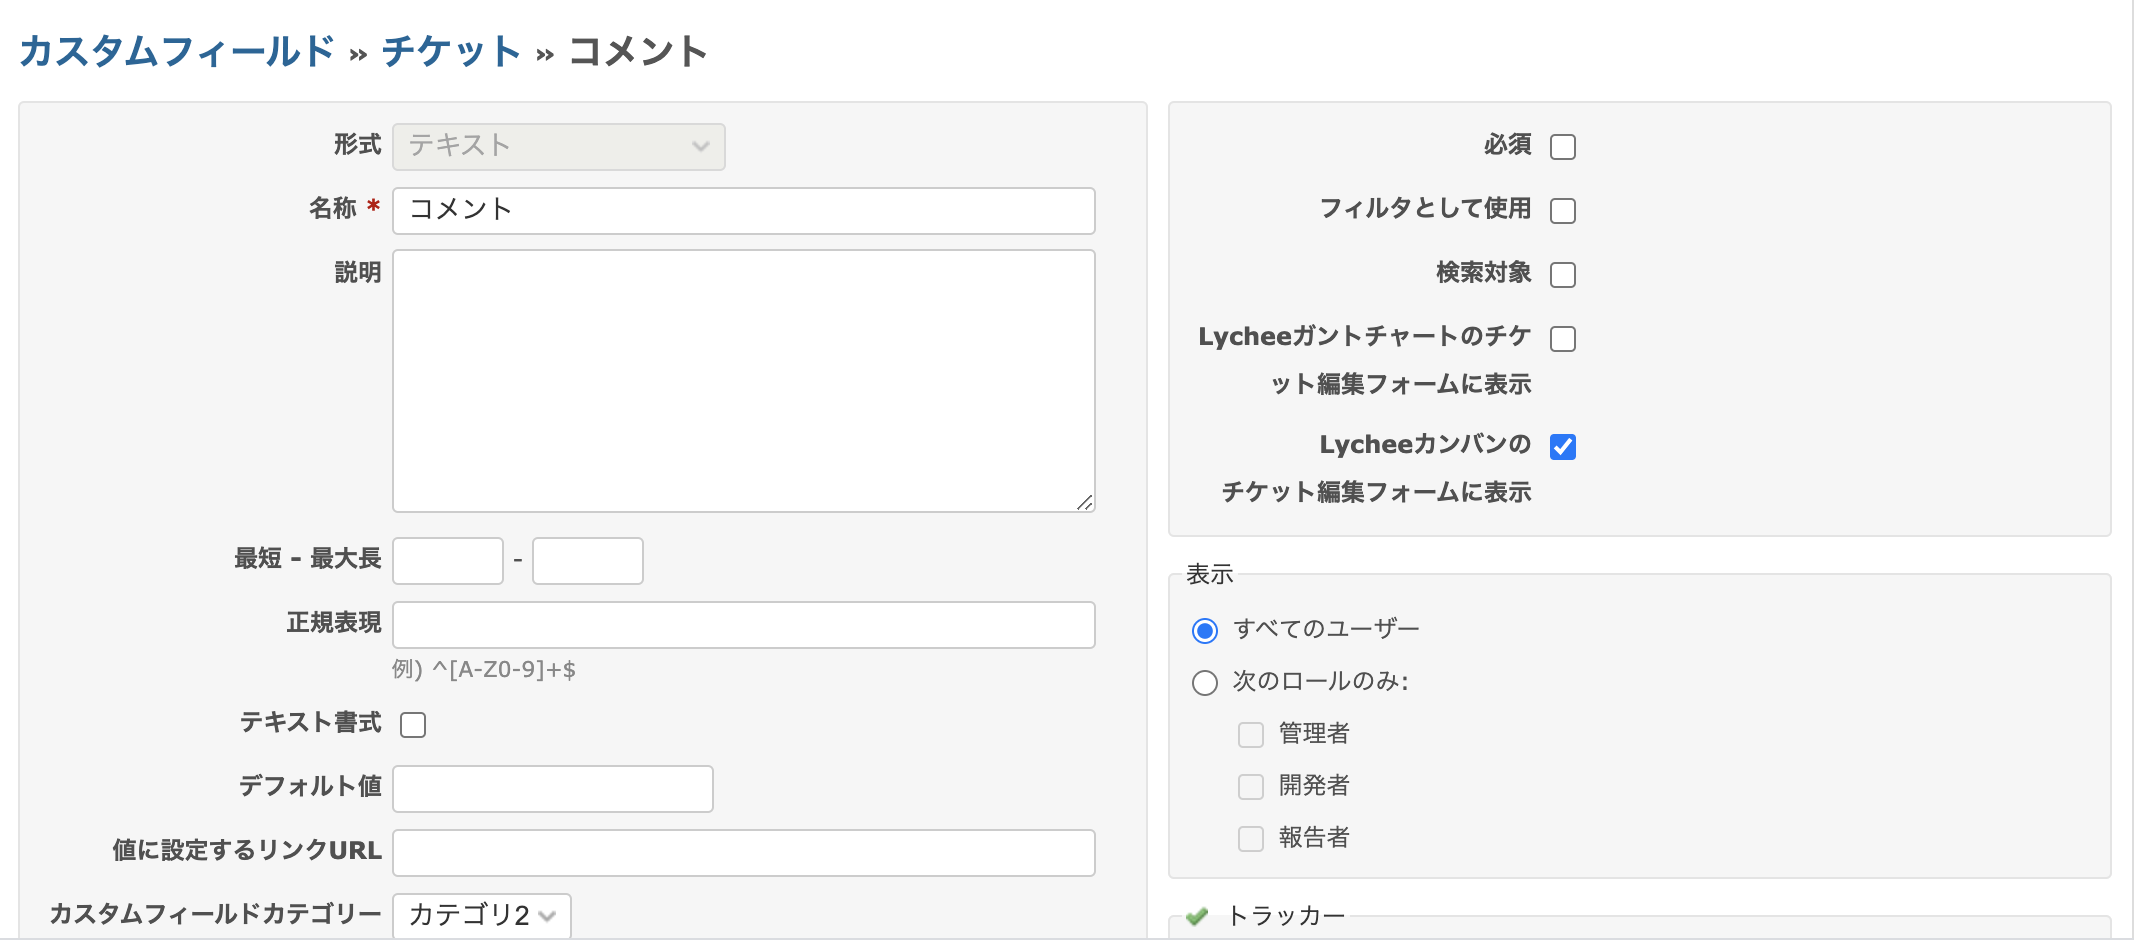Click the デフォルト値 input field
The width and height of the screenshot is (2134, 944).
point(553,789)
